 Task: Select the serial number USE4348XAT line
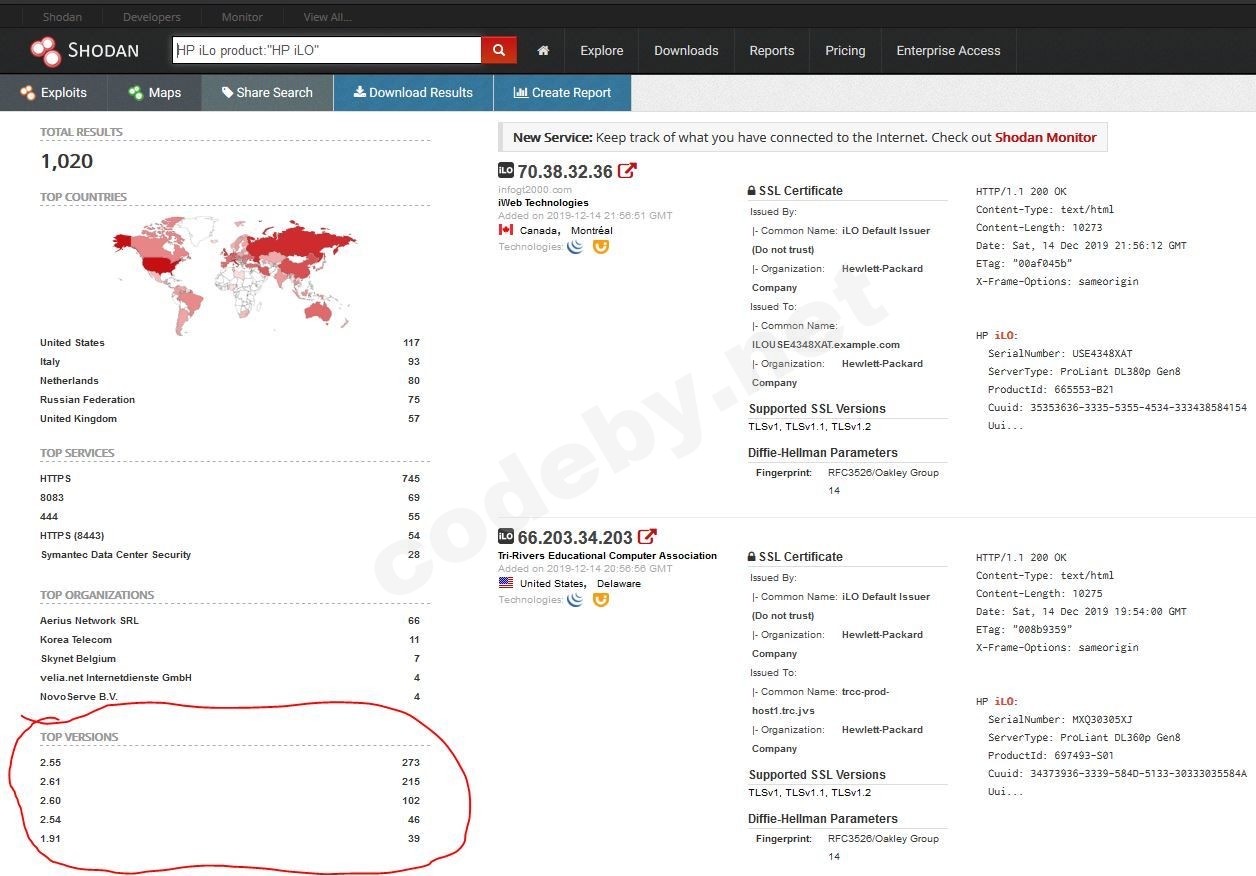click(1060, 354)
